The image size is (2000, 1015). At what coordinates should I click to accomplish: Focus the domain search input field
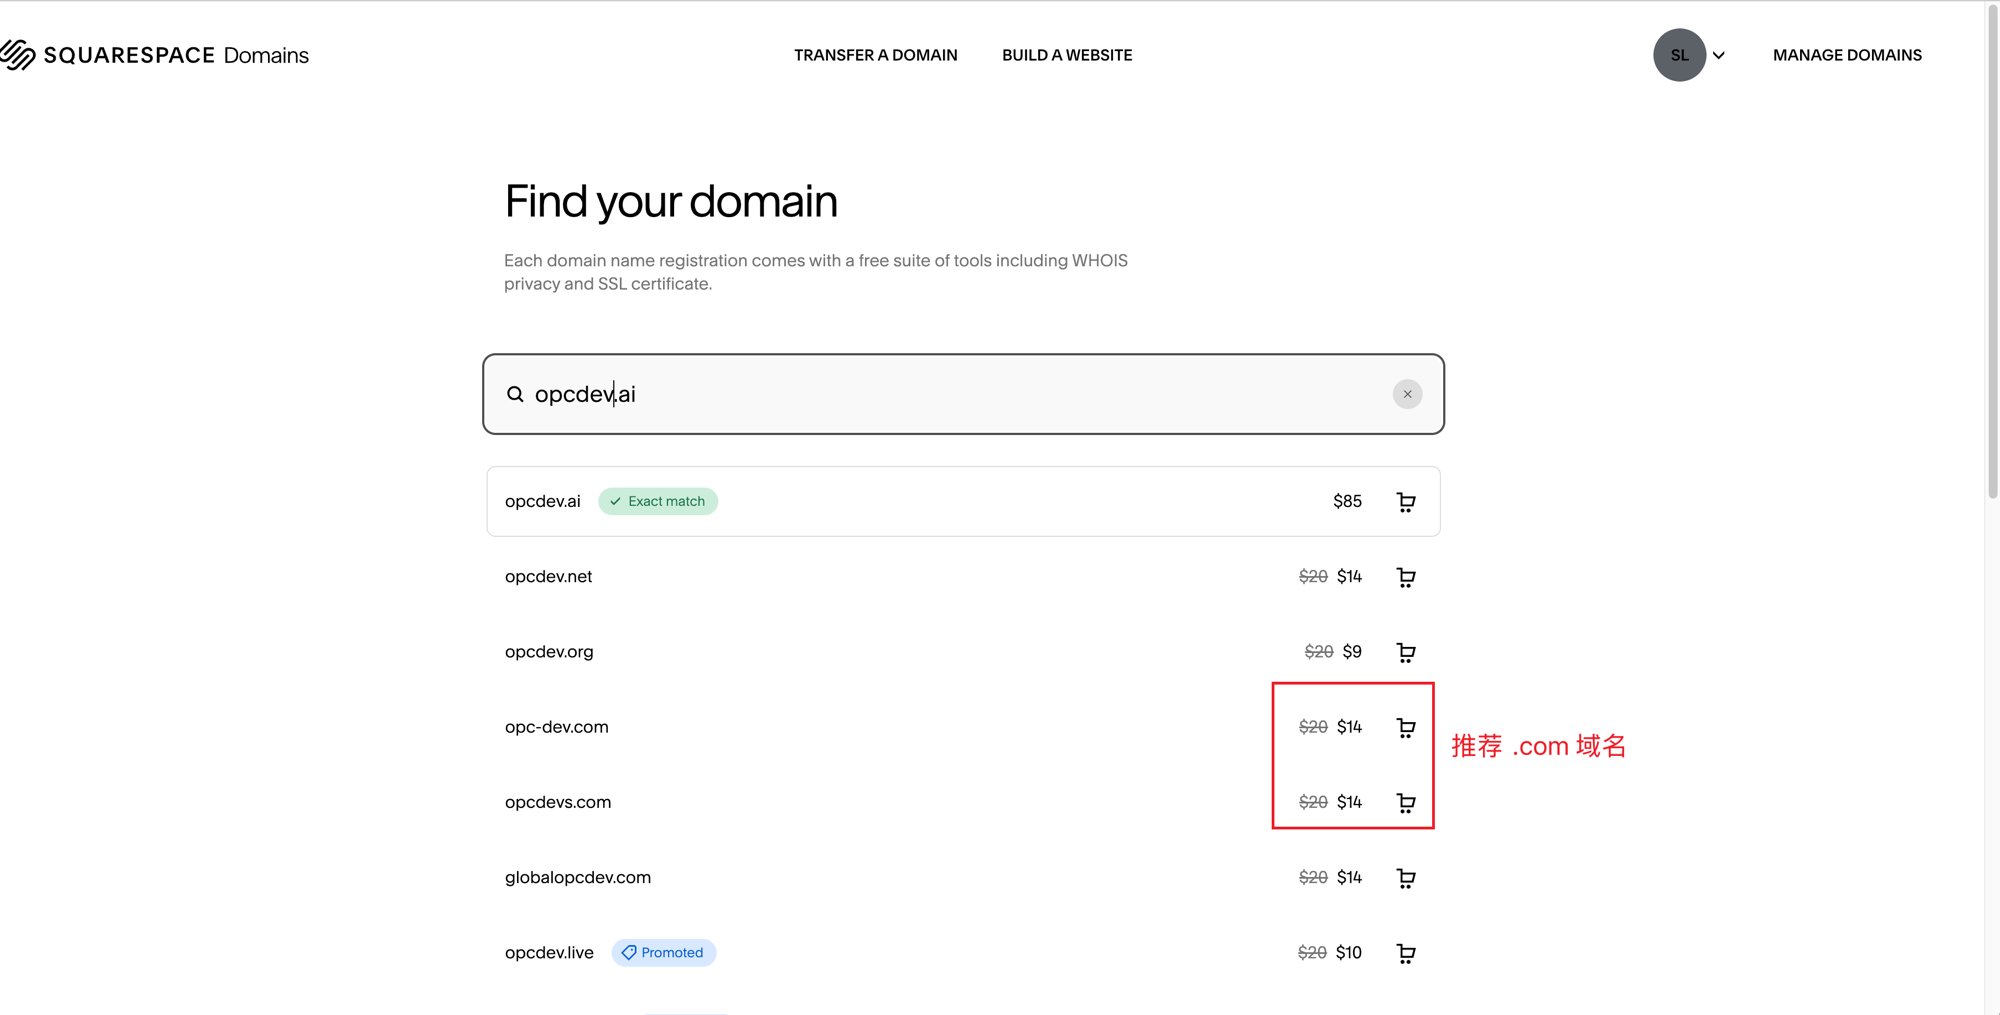[x=963, y=394]
